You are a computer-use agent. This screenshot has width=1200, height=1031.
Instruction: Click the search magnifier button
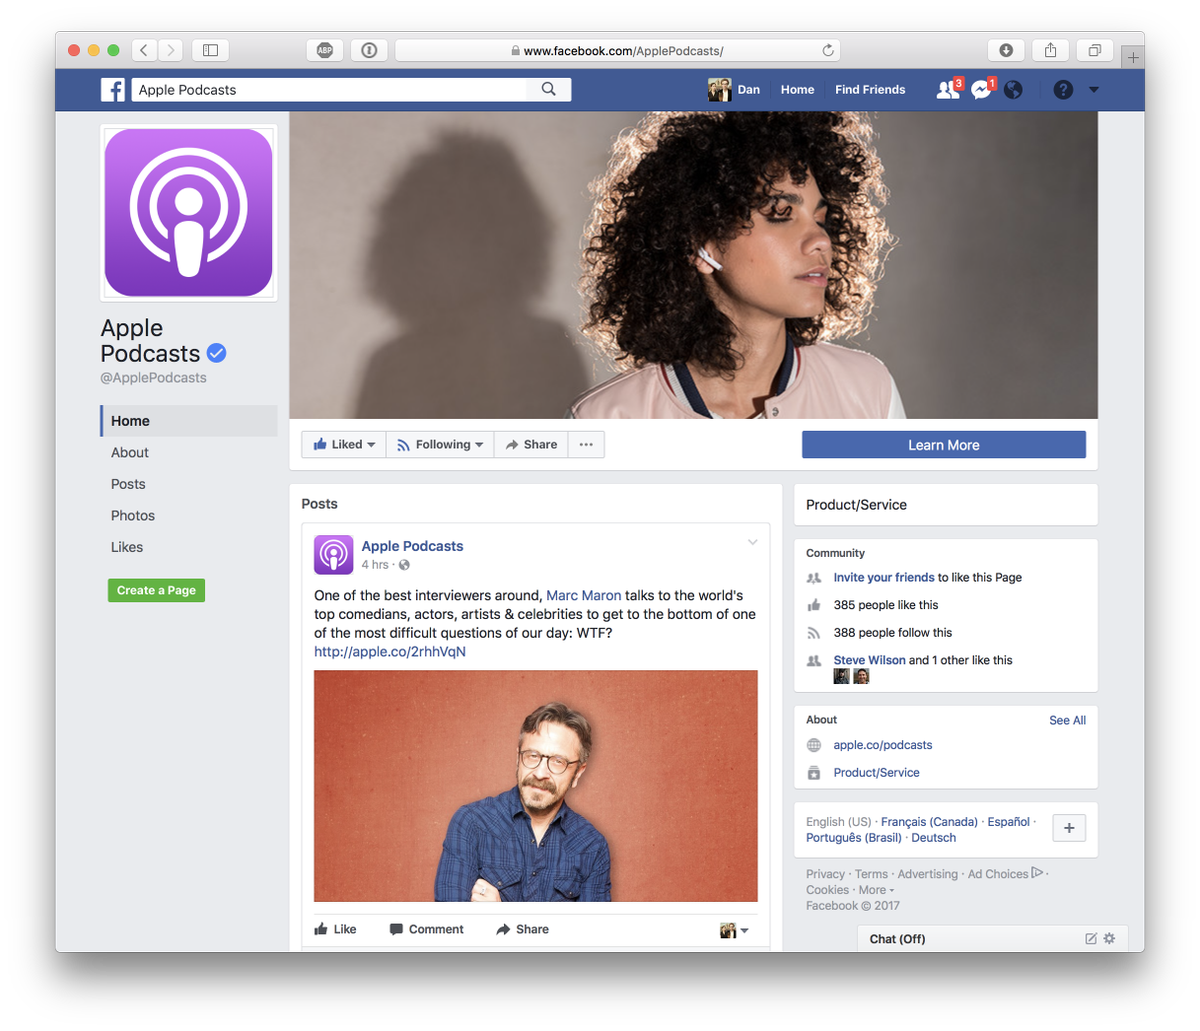pyautogui.click(x=549, y=89)
